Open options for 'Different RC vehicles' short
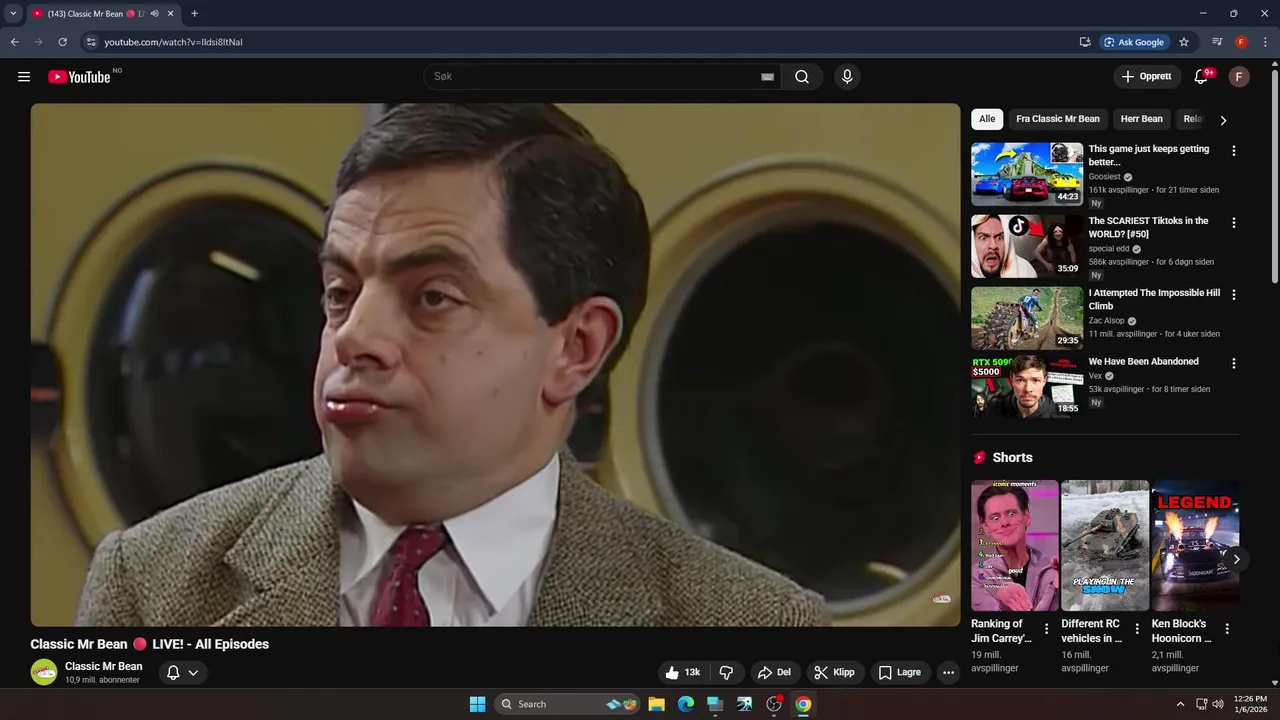Screen dimensions: 1280x720 [x=1137, y=629]
